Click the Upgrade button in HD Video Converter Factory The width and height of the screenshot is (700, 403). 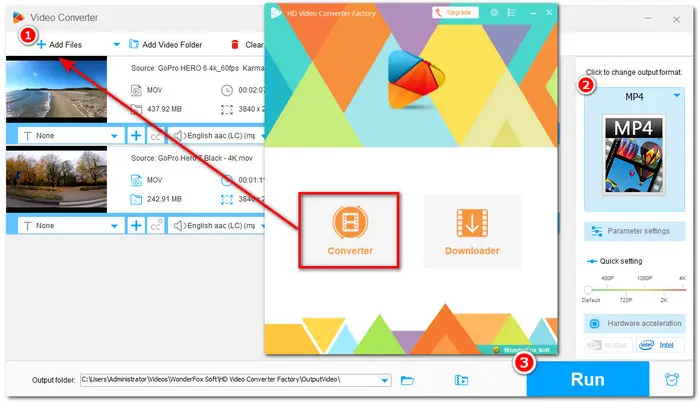455,12
